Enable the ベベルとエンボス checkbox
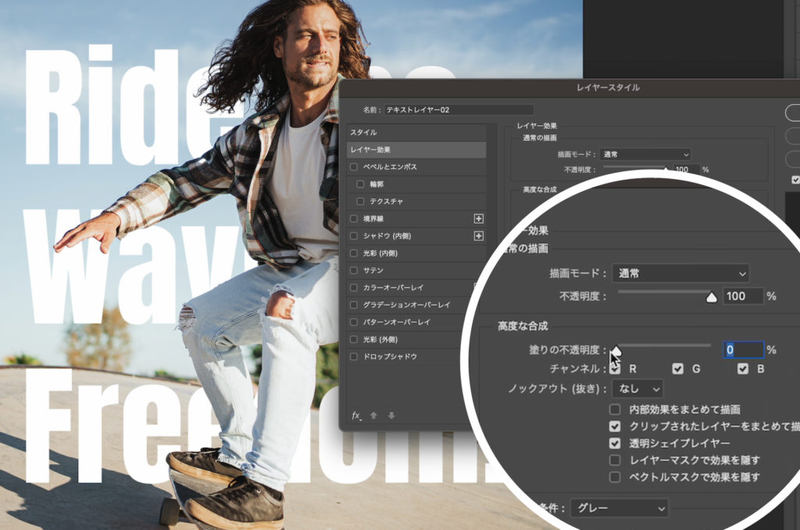Viewport: 800px width, 530px height. point(354,167)
